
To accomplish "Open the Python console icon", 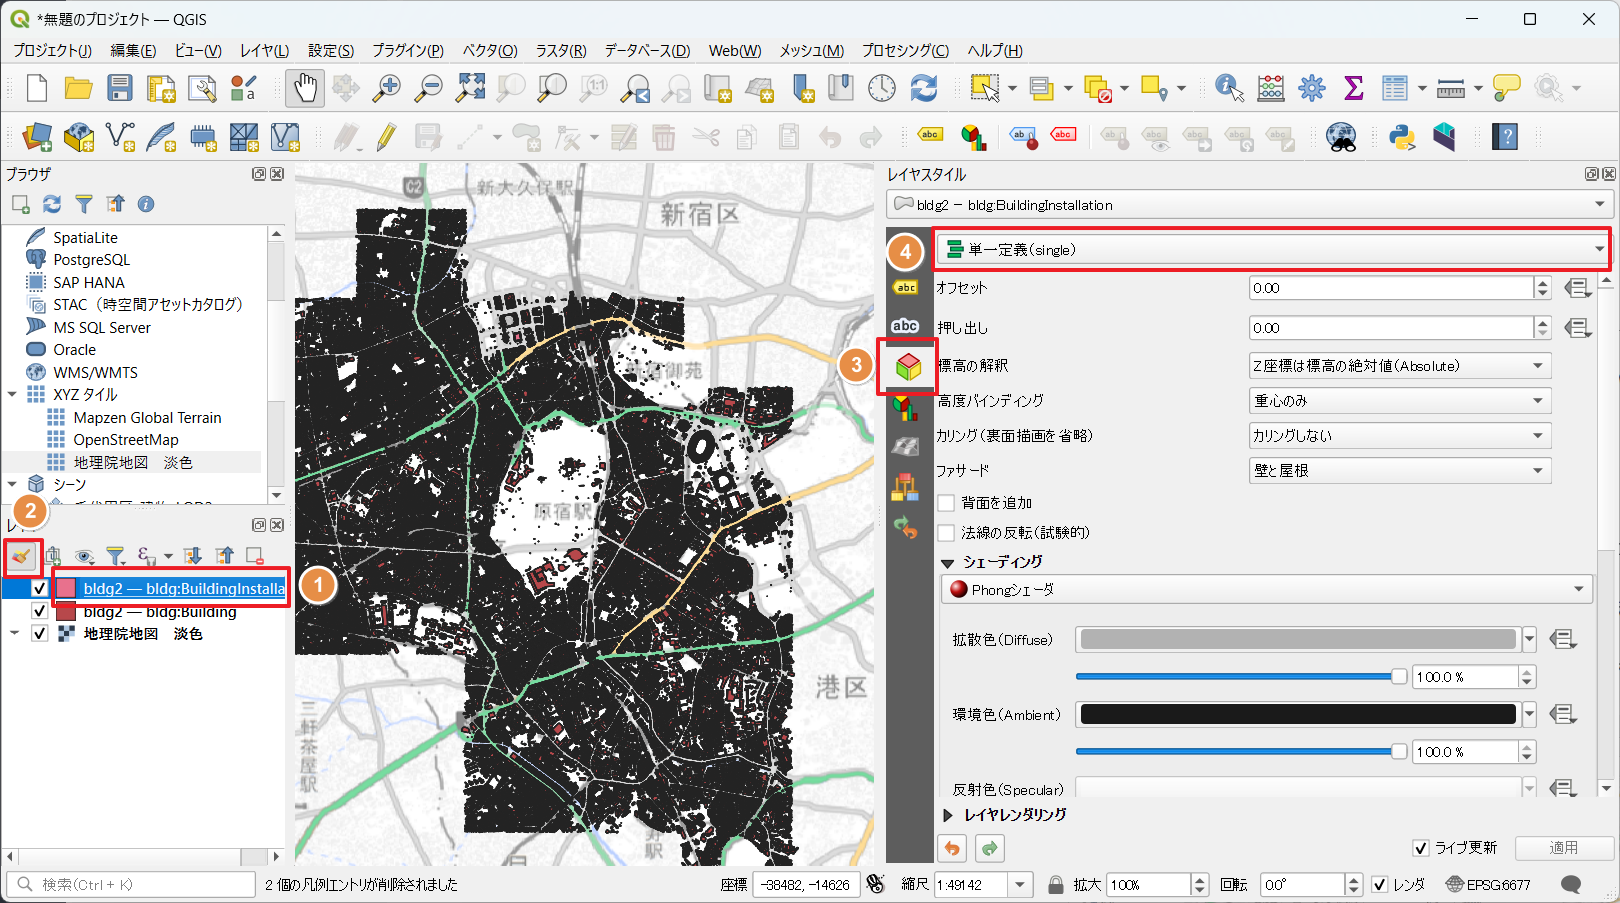I will (x=1402, y=136).
